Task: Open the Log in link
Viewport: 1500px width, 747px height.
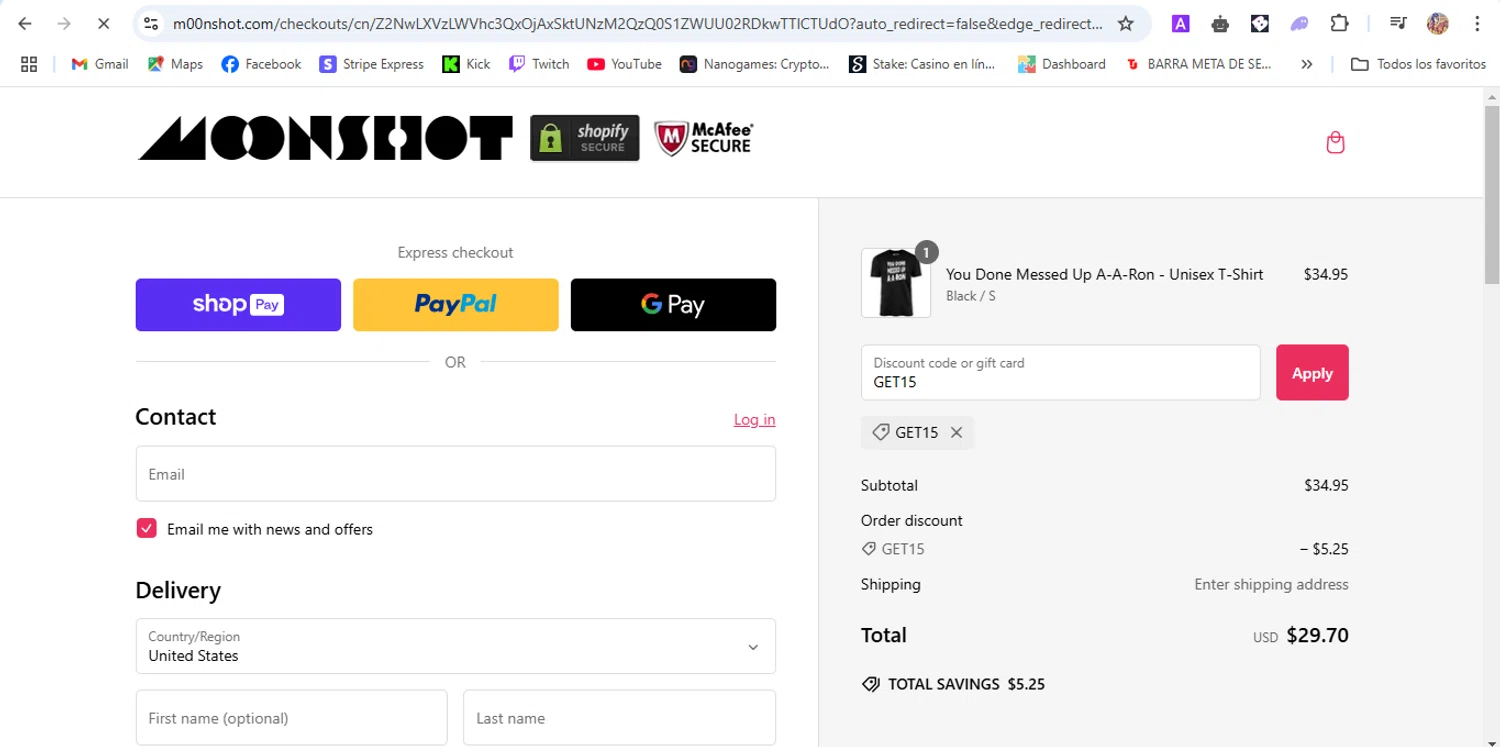Action: click(x=755, y=420)
